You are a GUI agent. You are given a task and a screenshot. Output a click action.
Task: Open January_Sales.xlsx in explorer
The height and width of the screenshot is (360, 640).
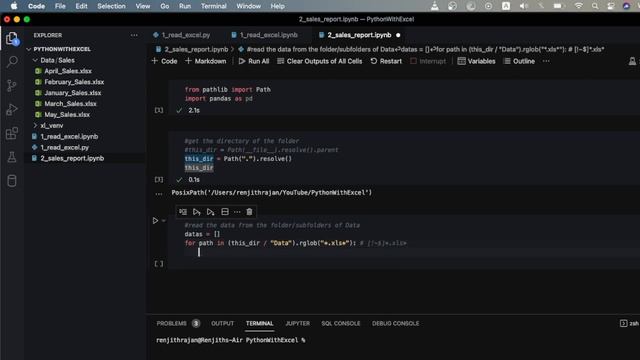pos(73,93)
